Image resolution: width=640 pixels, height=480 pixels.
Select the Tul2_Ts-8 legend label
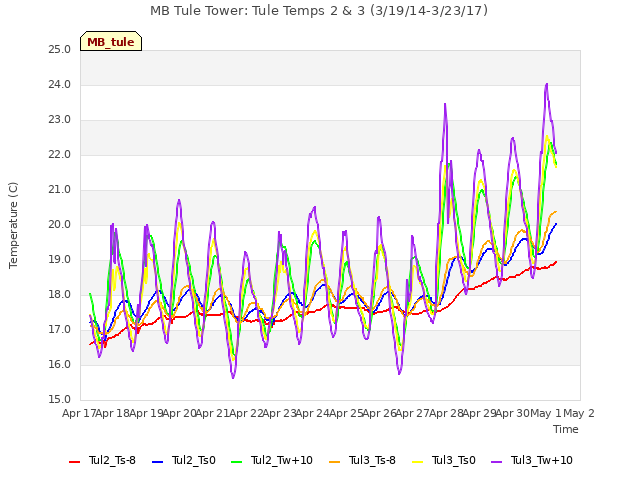[112, 461]
